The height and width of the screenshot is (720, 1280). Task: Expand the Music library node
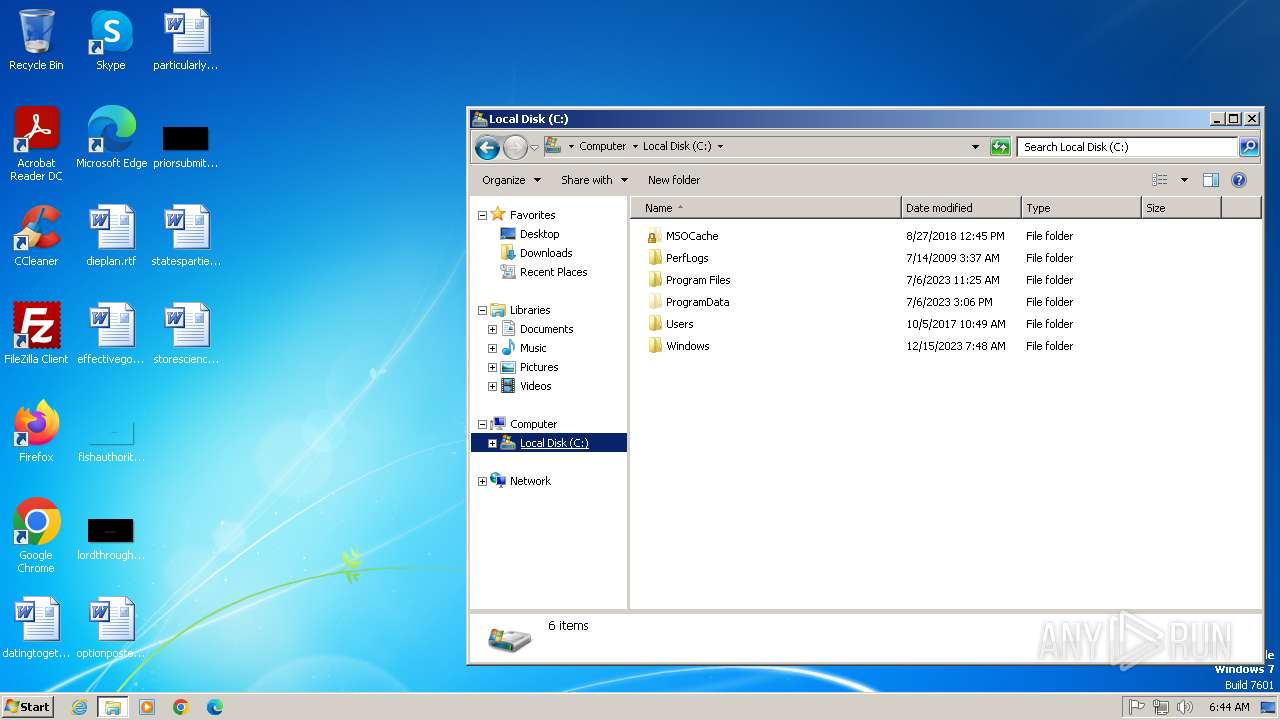492,348
